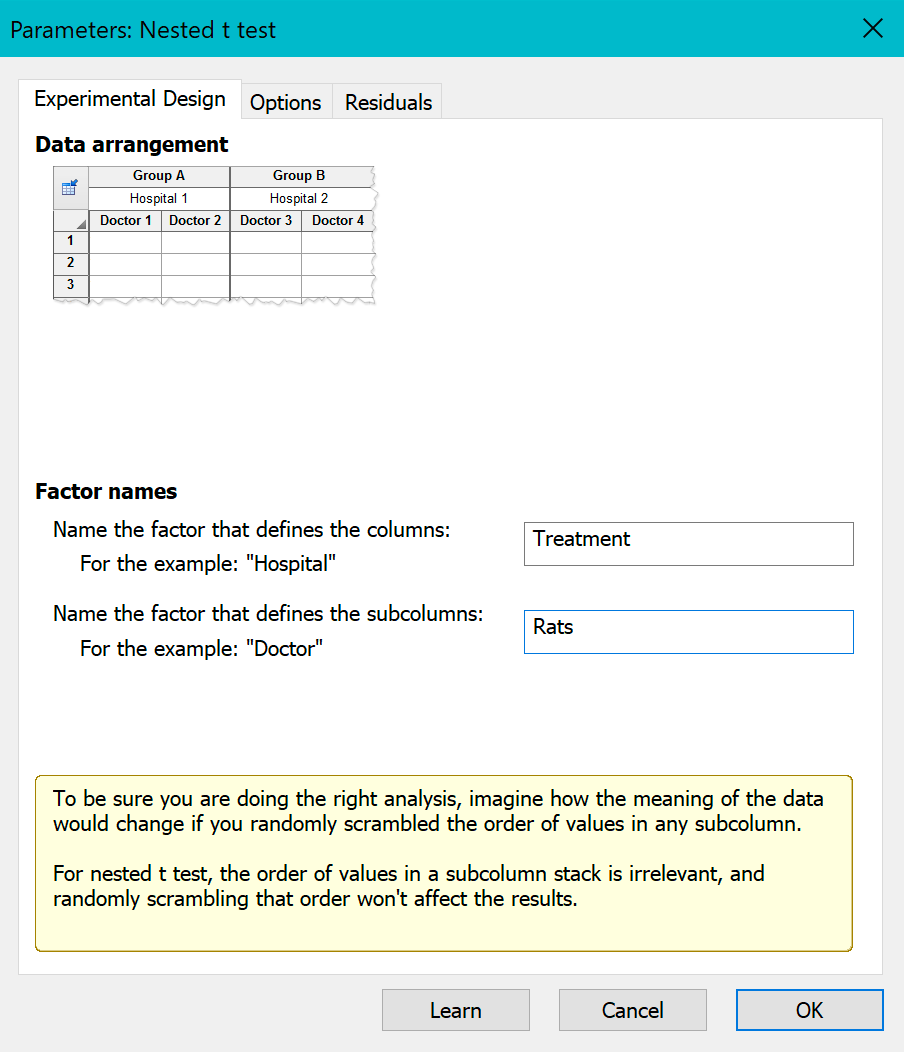Close the Nested t test dialog

point(872,29)
